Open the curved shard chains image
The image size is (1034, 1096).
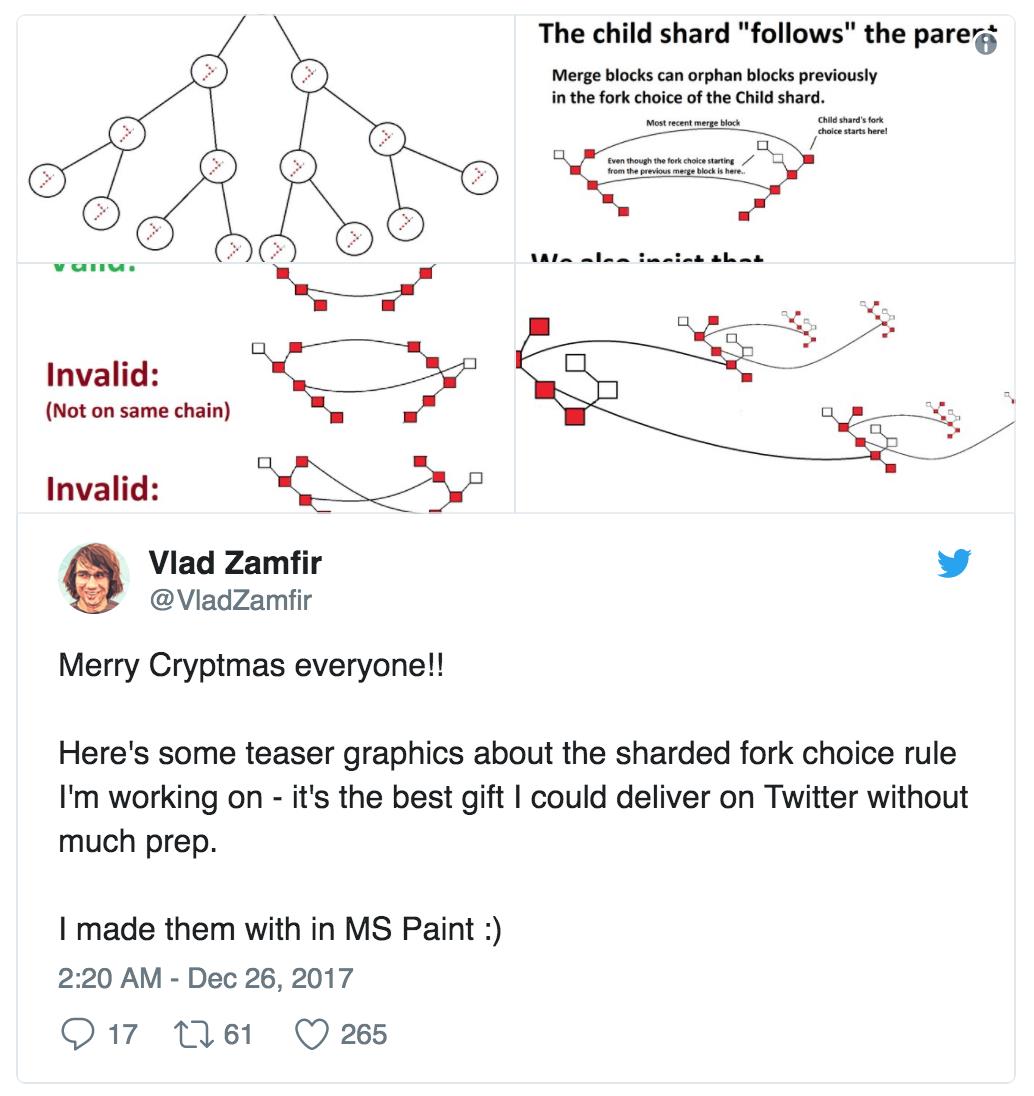pyautogui.click(x=765, y=389)
